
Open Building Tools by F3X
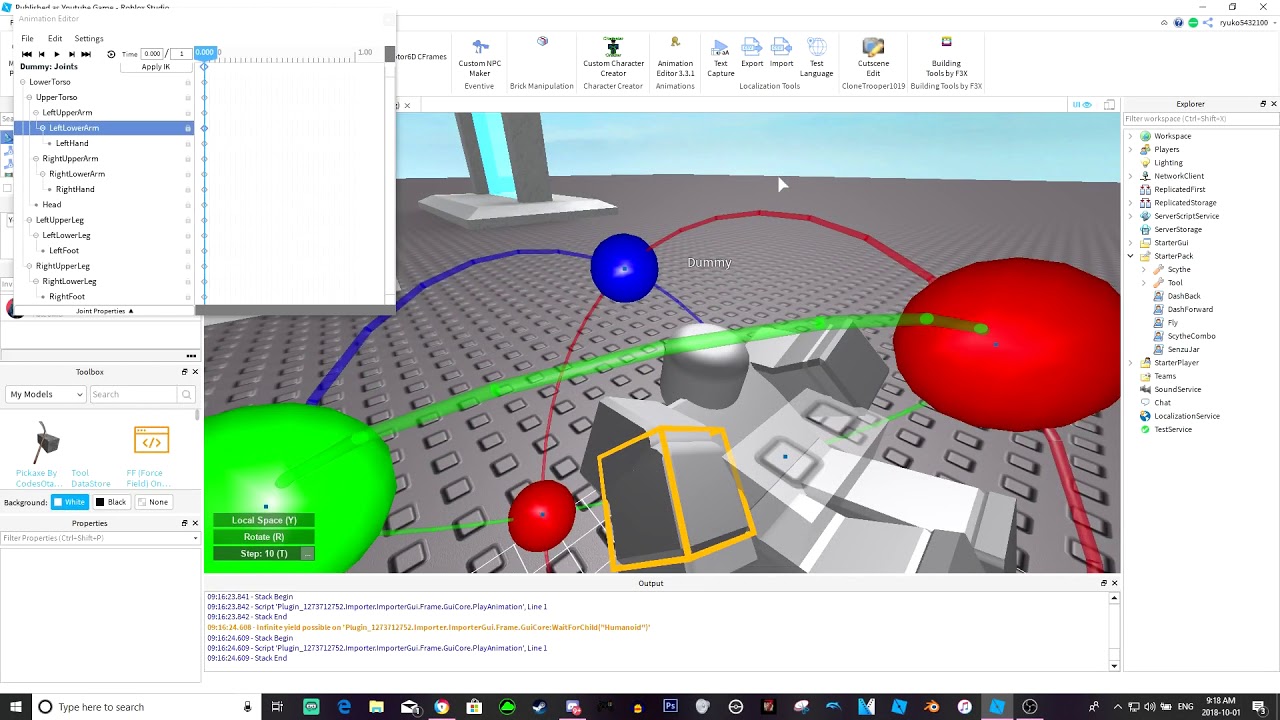pyautogui.click(x=946, y=57)
